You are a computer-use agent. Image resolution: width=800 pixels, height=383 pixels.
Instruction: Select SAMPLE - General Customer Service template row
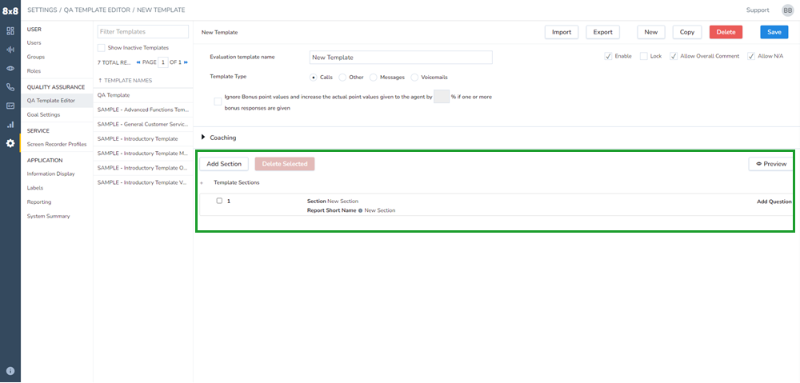tap(143, 124)
